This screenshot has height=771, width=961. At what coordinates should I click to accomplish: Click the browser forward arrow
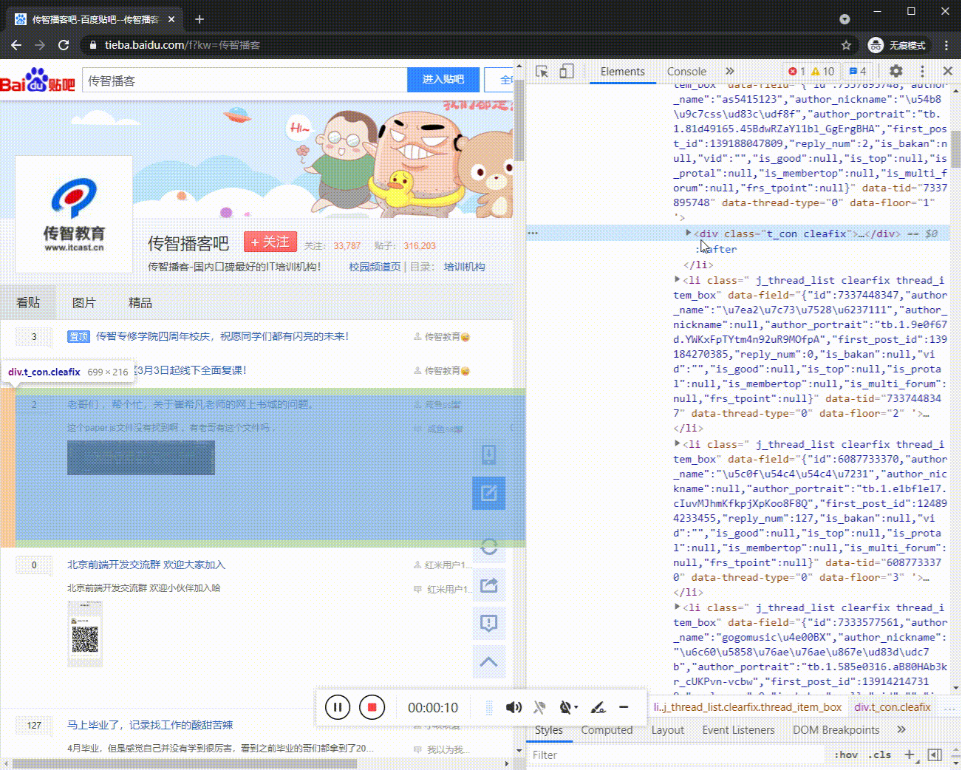40,45
